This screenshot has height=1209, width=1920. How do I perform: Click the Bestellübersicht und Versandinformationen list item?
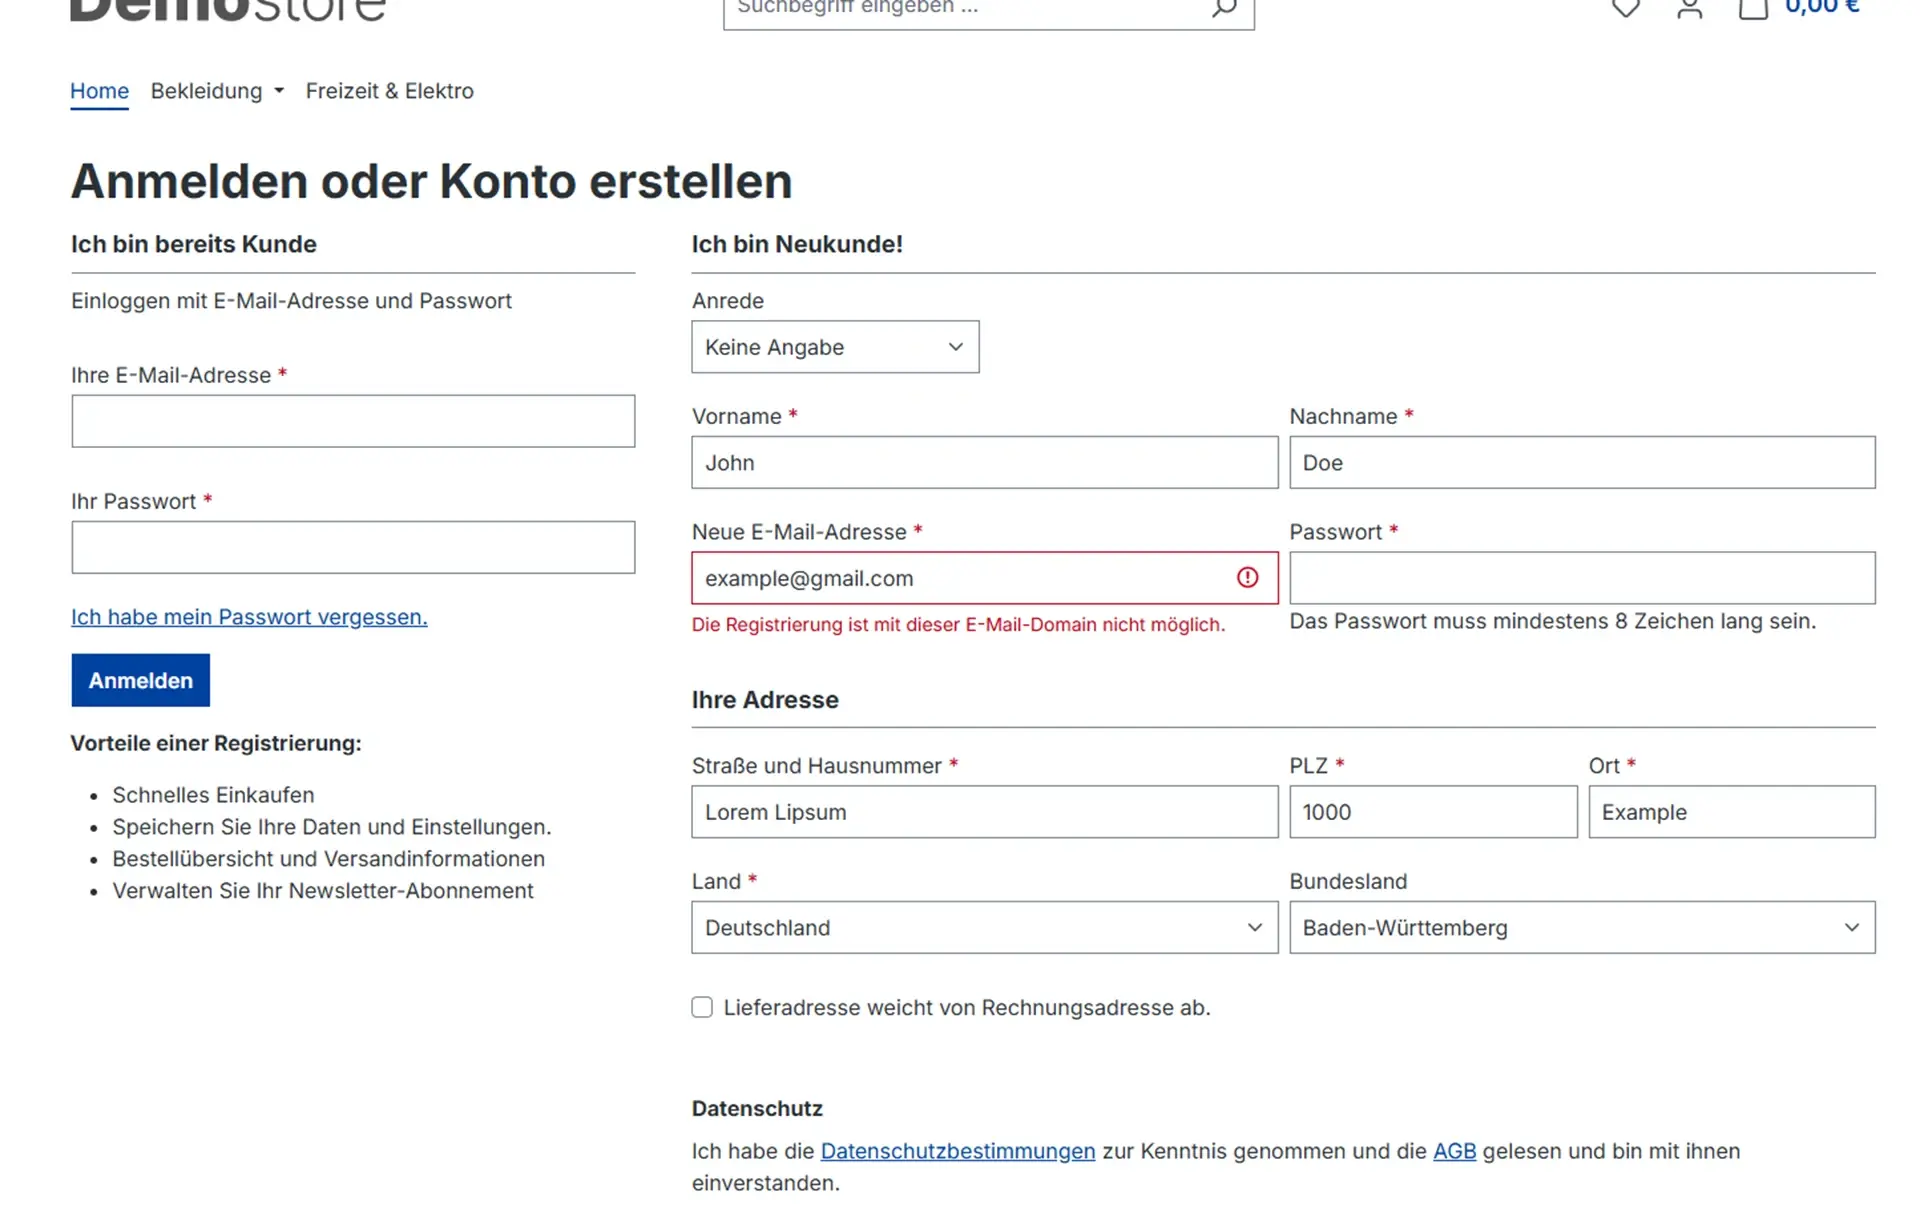[328, 859]
